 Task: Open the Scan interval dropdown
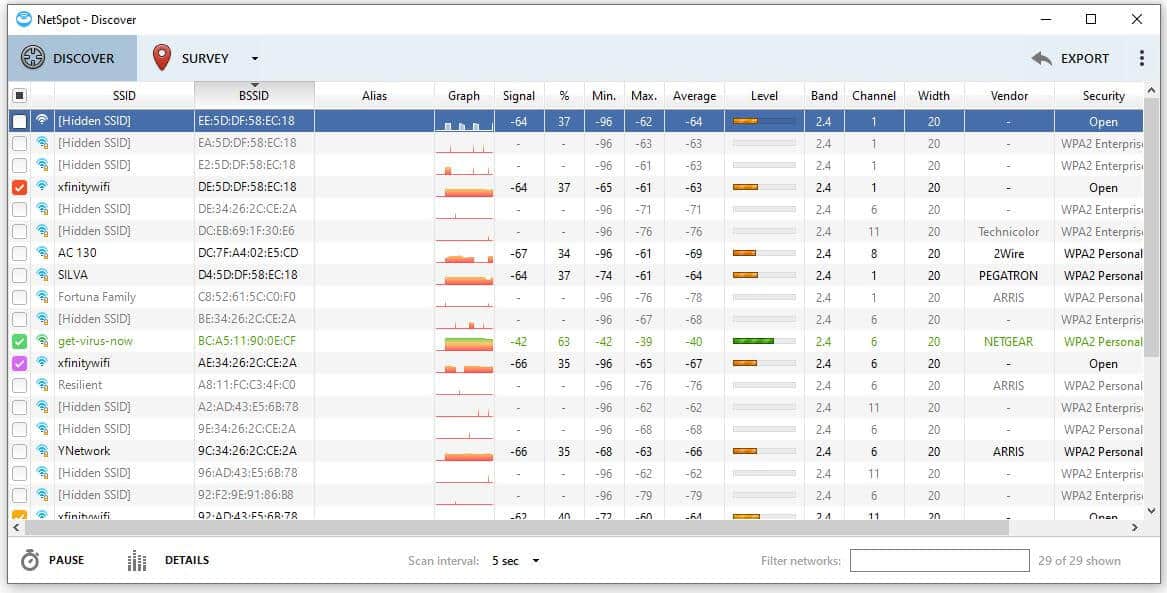tap(516, 561)
